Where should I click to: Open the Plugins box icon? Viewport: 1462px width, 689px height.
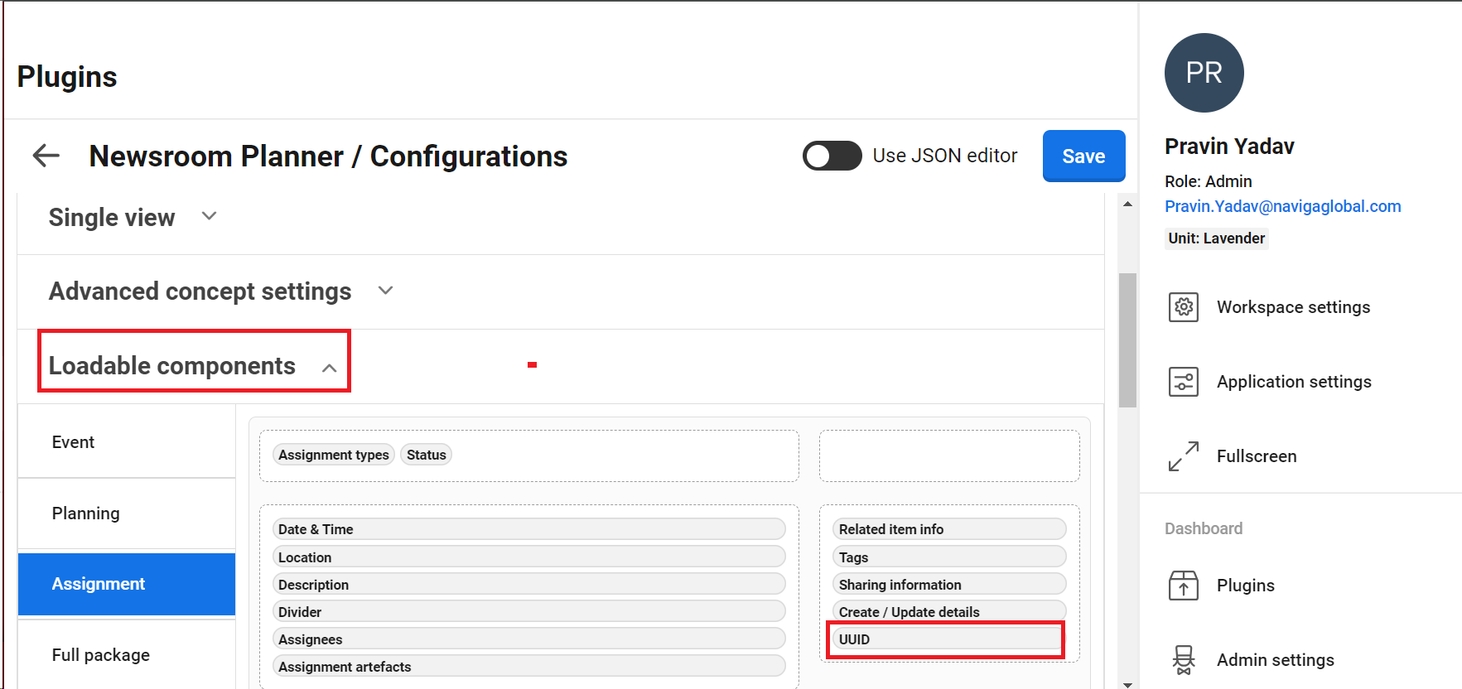click(1183, 586)
